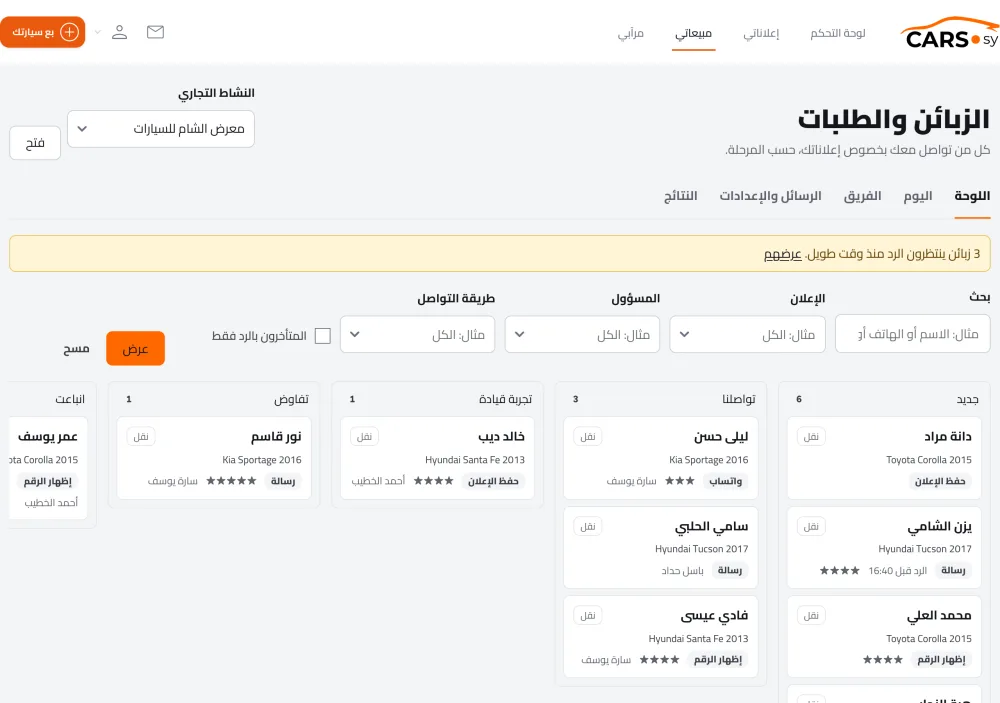Open customer فادي عيسى
Image resolution: width=1000 pixels, height=703 pixels.
click(714, 616)
